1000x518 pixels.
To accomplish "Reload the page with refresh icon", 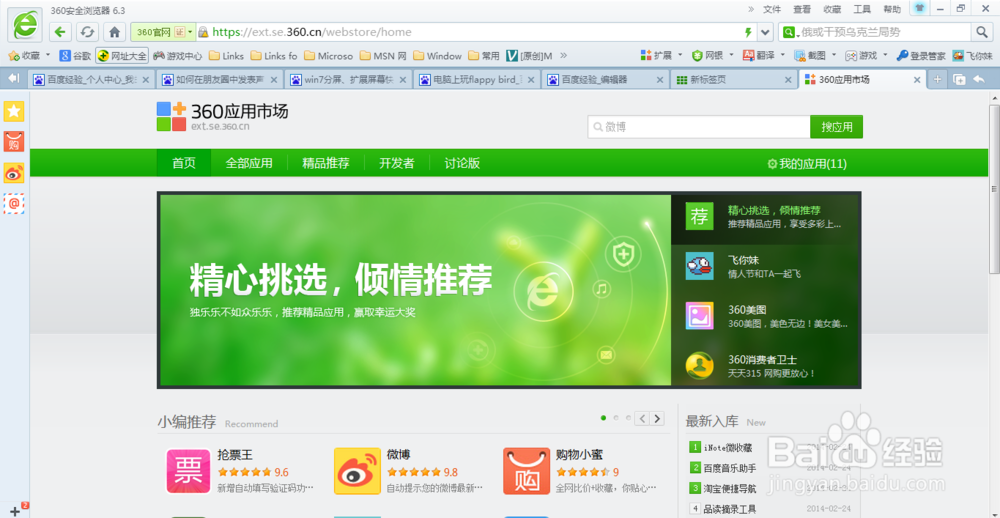I will point(87,32).
